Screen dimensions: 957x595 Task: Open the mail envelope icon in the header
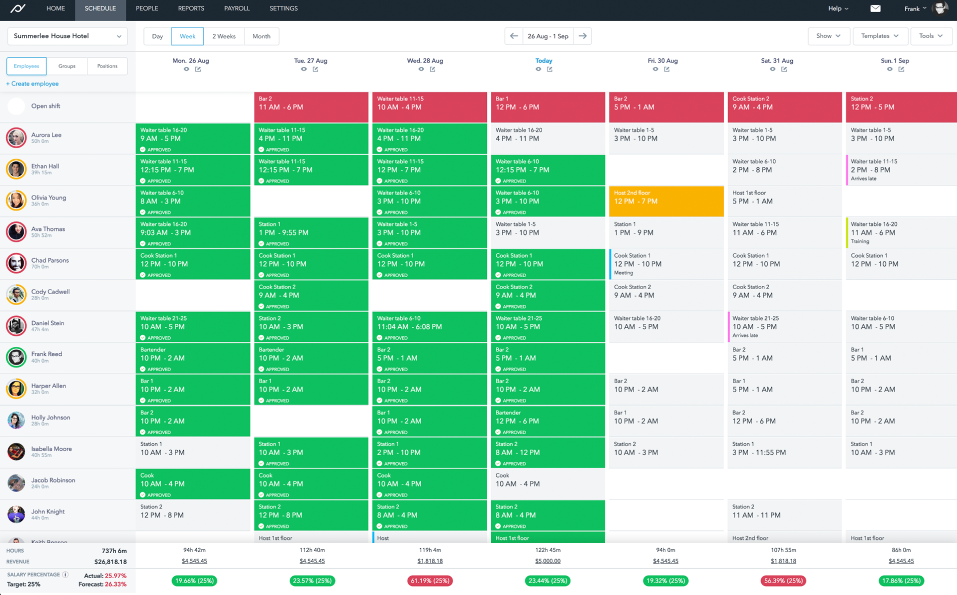point(875,8)
